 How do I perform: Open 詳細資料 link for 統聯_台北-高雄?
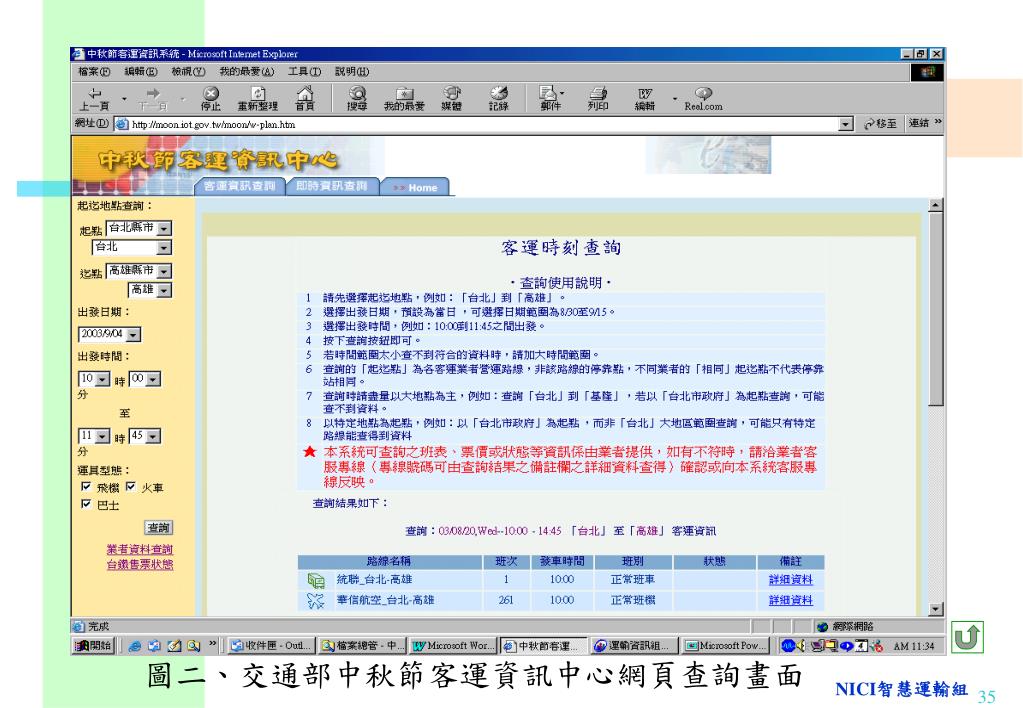point(791,580)
